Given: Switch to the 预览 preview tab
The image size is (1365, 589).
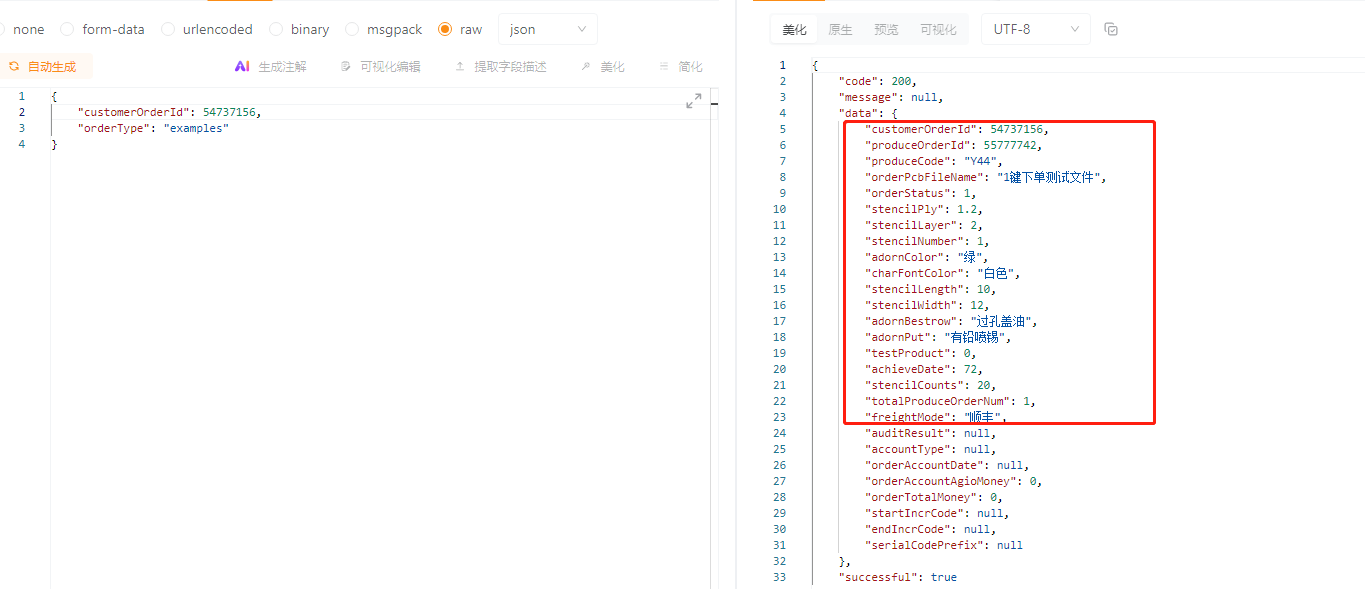Looking at the screenshot, I should 885,30.
